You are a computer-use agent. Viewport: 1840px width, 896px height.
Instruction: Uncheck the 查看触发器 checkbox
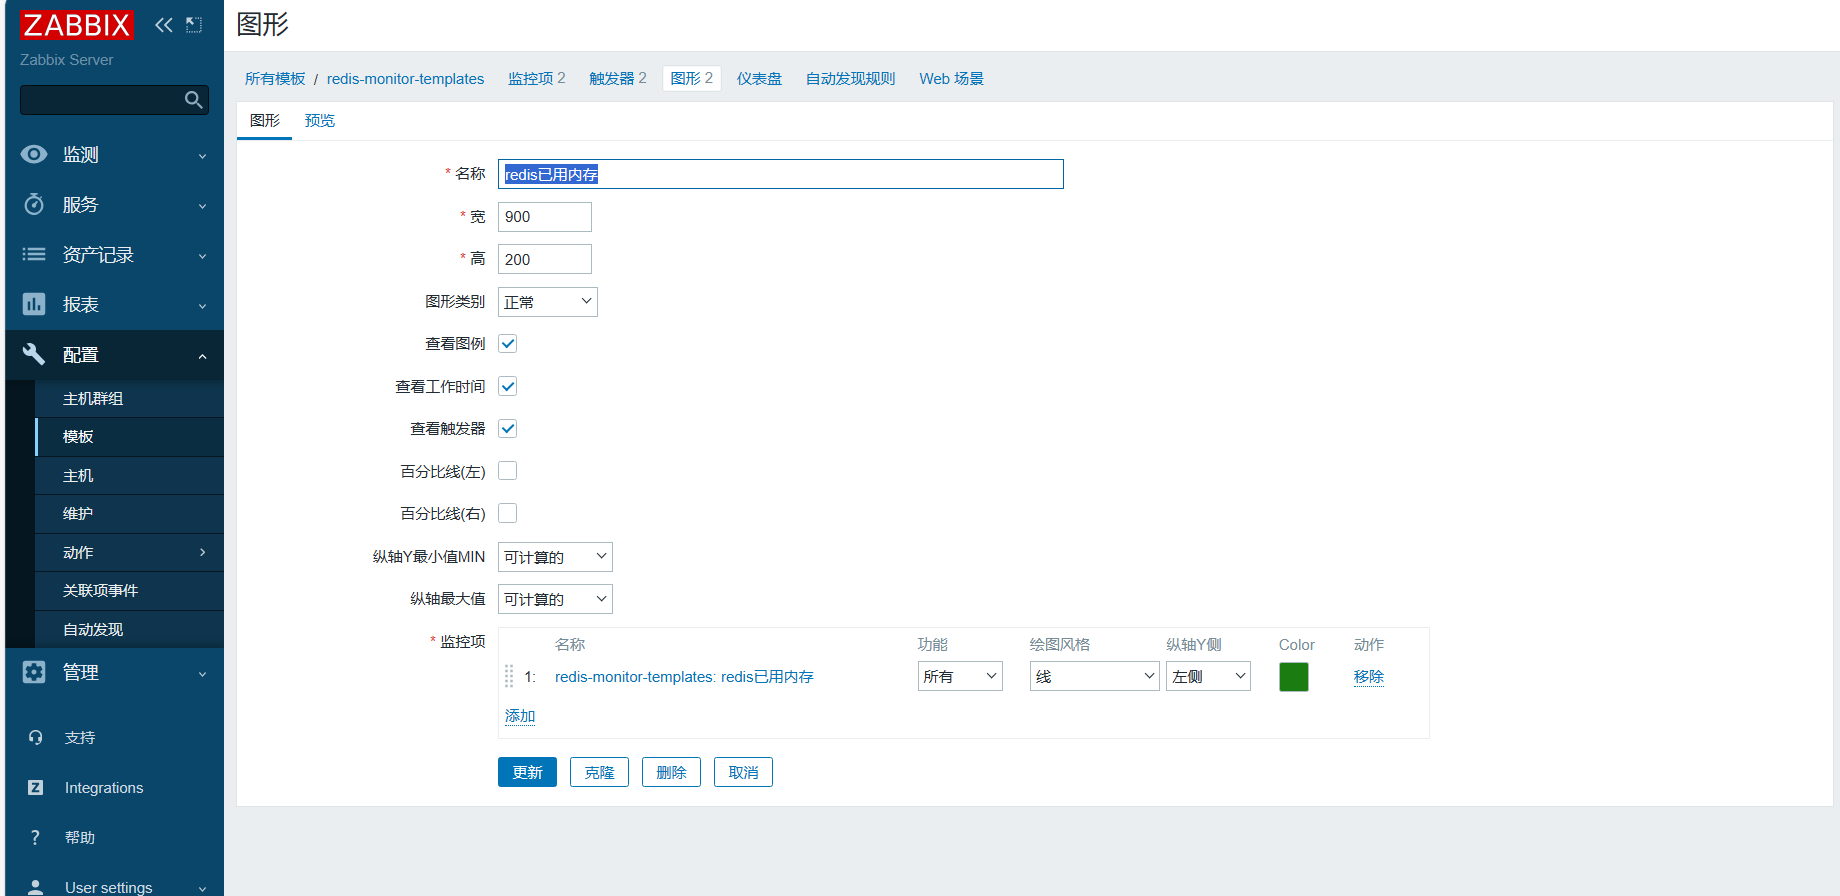[x=508, y=429]
